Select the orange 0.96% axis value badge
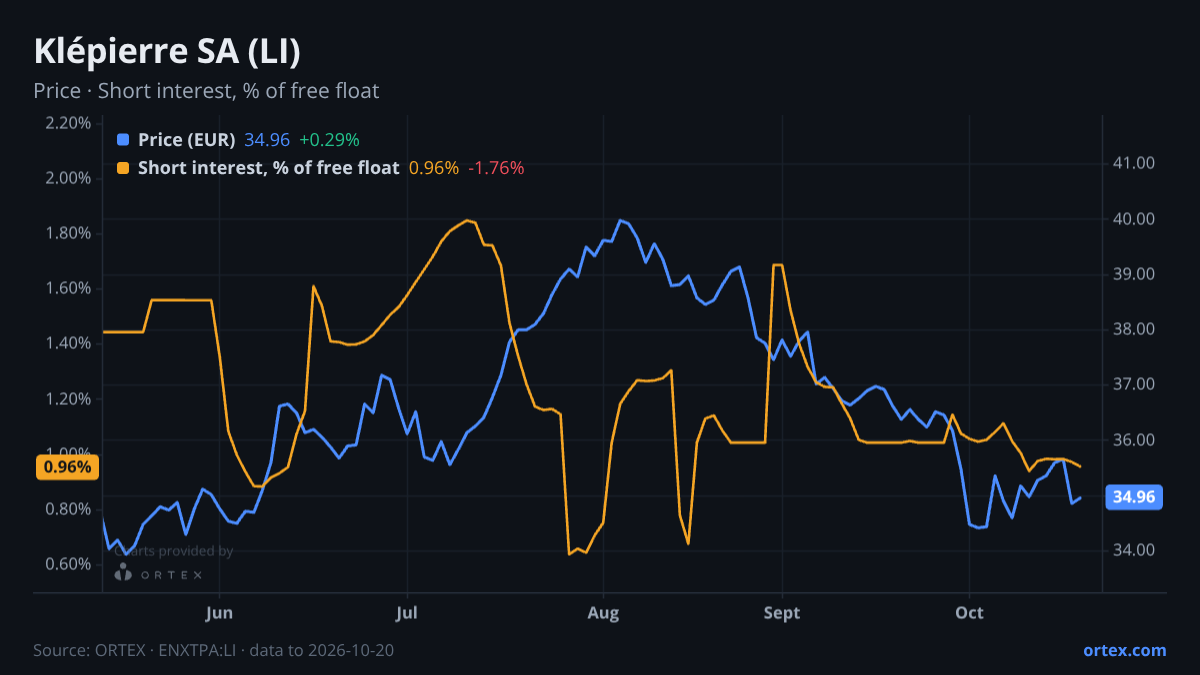Image resolution: width=1200 pixels, height=675 pixels. (67, 467)
